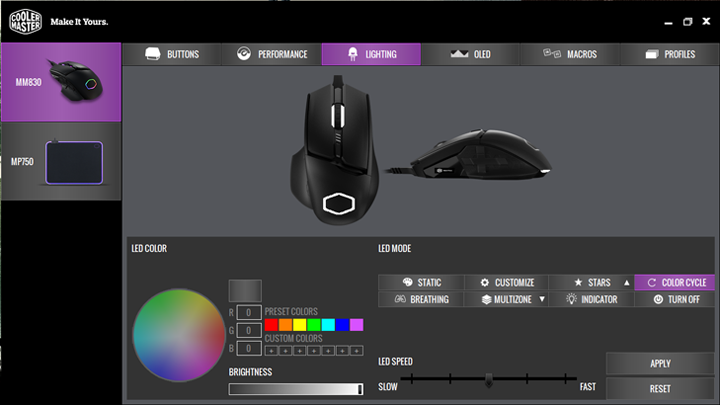The image size is (720, 405).
Task: Enable the Stars LED mode
Action: (x=591, y=283)
